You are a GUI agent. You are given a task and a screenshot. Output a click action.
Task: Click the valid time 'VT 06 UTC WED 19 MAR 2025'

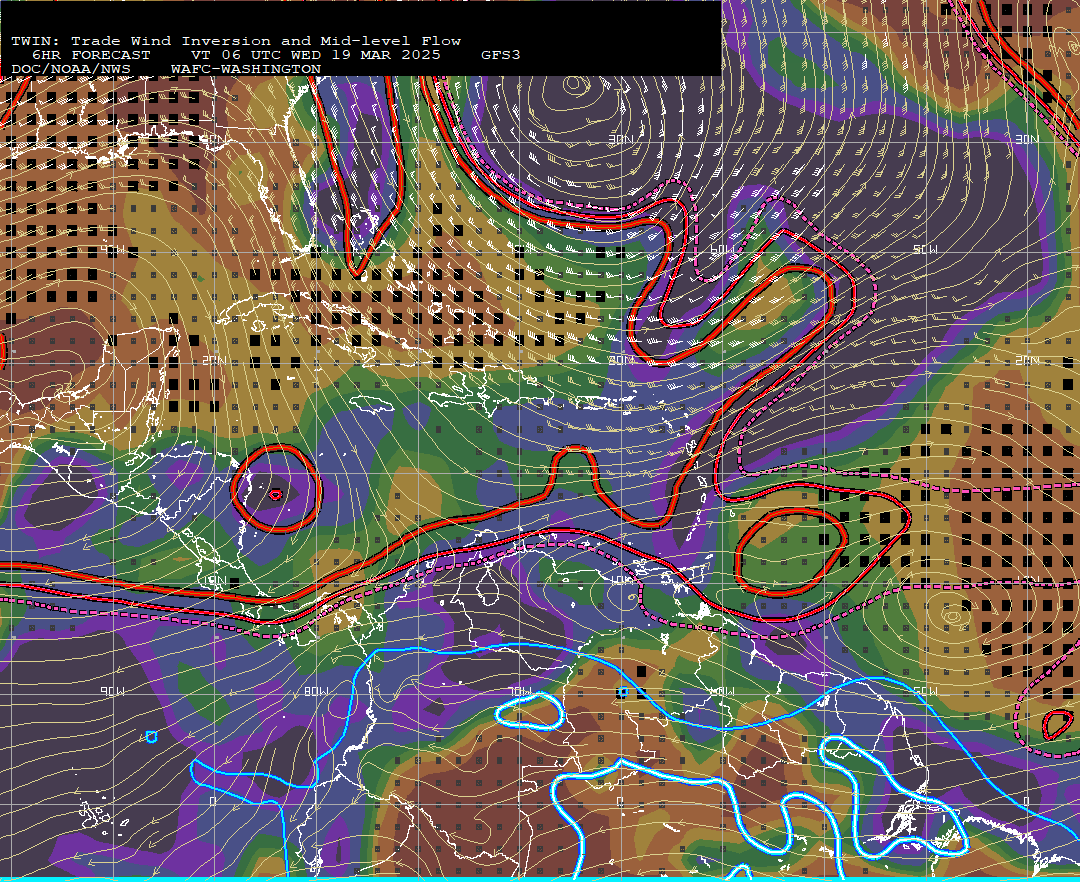point(315,55)
